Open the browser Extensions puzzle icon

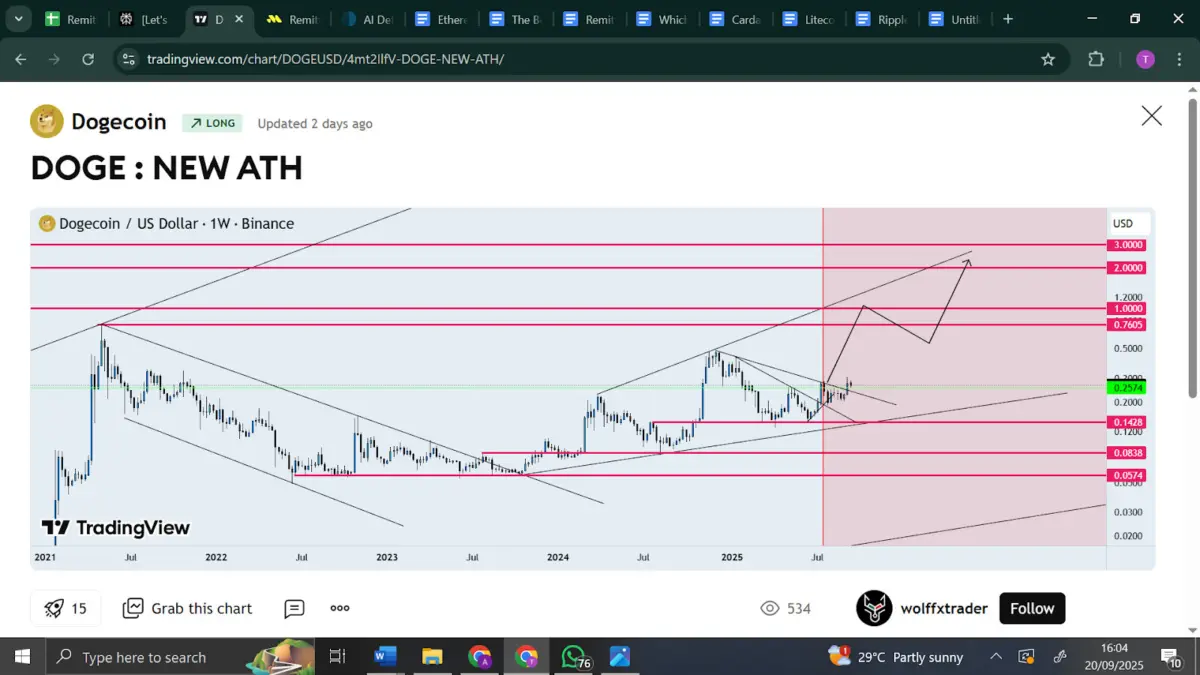coord(1096,59)
